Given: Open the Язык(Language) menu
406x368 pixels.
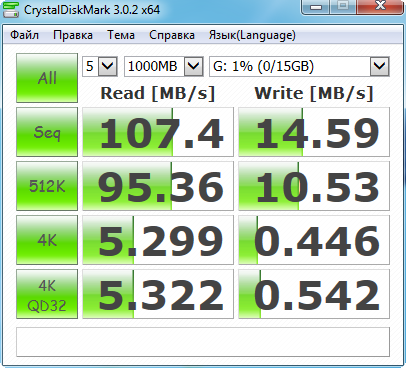Looking at the screenshot, I should (x=252, y=35).
